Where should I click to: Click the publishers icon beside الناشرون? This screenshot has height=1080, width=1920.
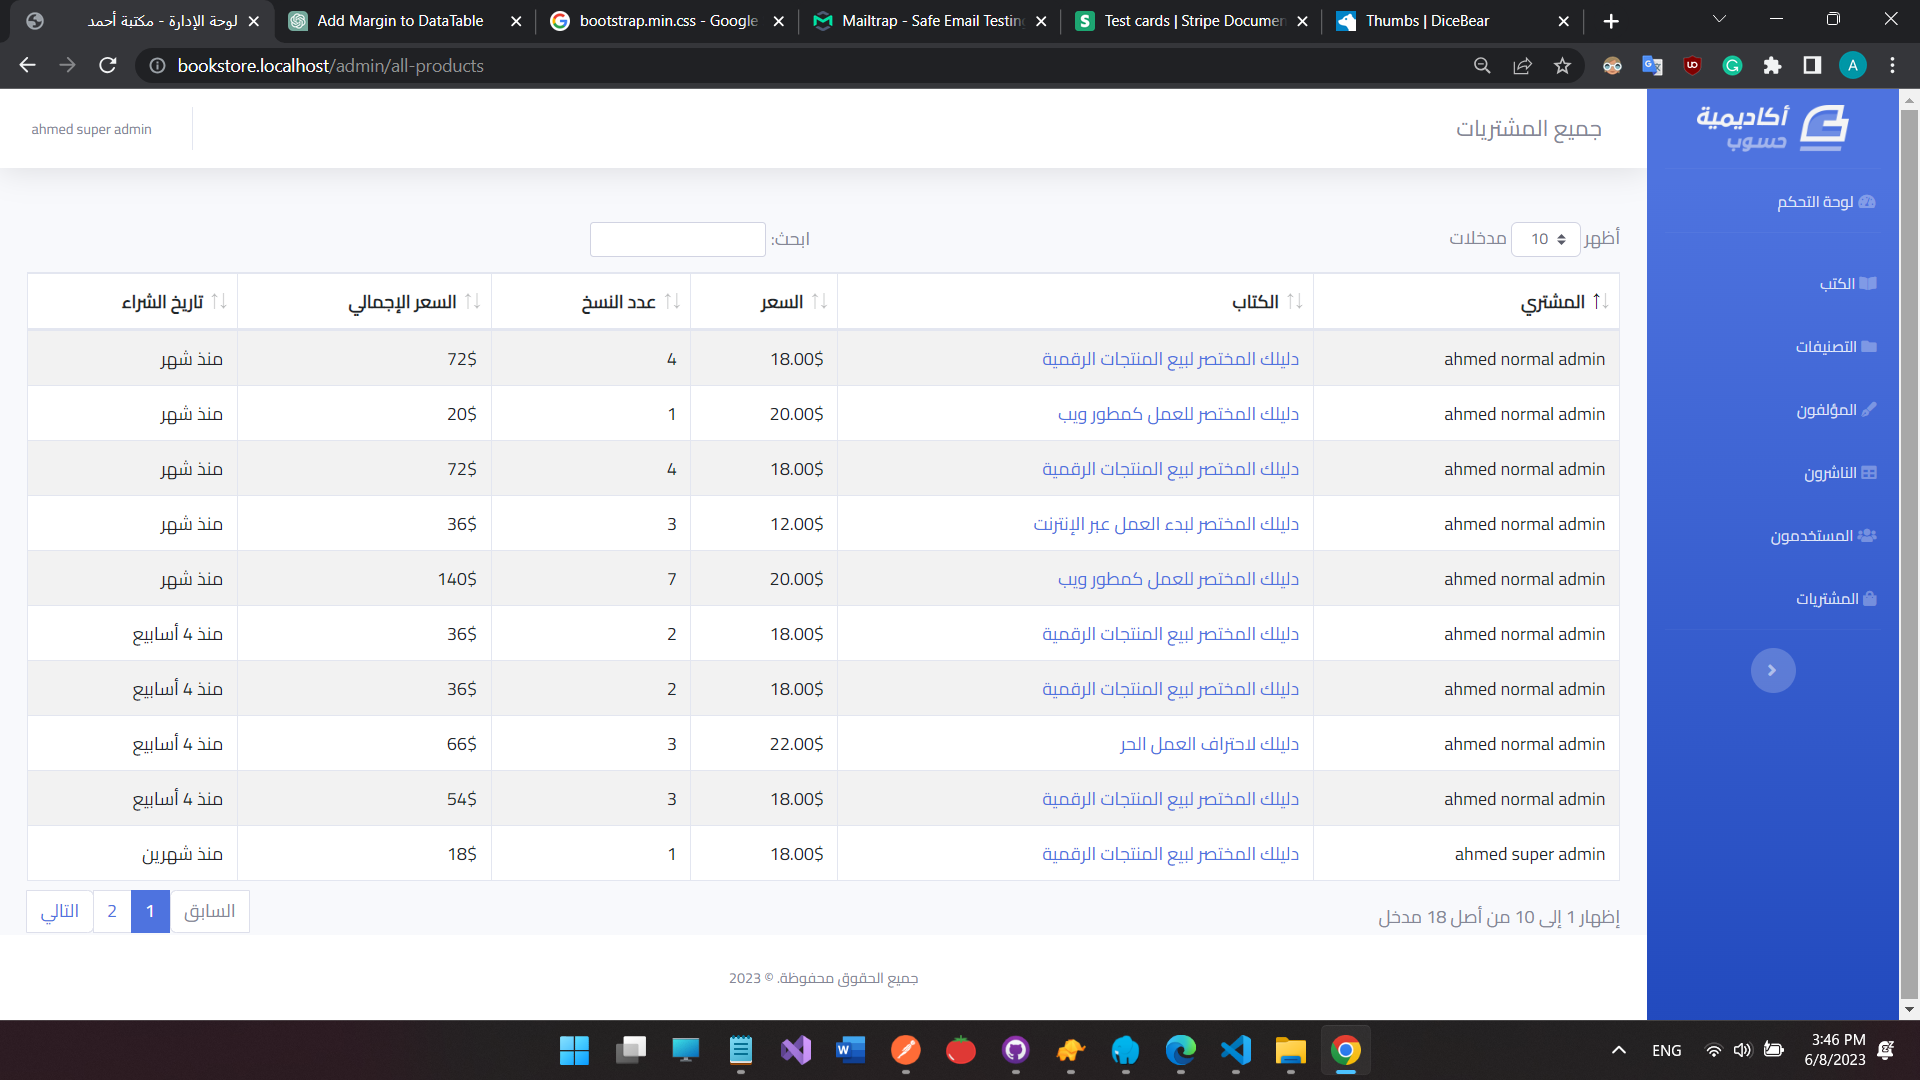click(1868, 472)
